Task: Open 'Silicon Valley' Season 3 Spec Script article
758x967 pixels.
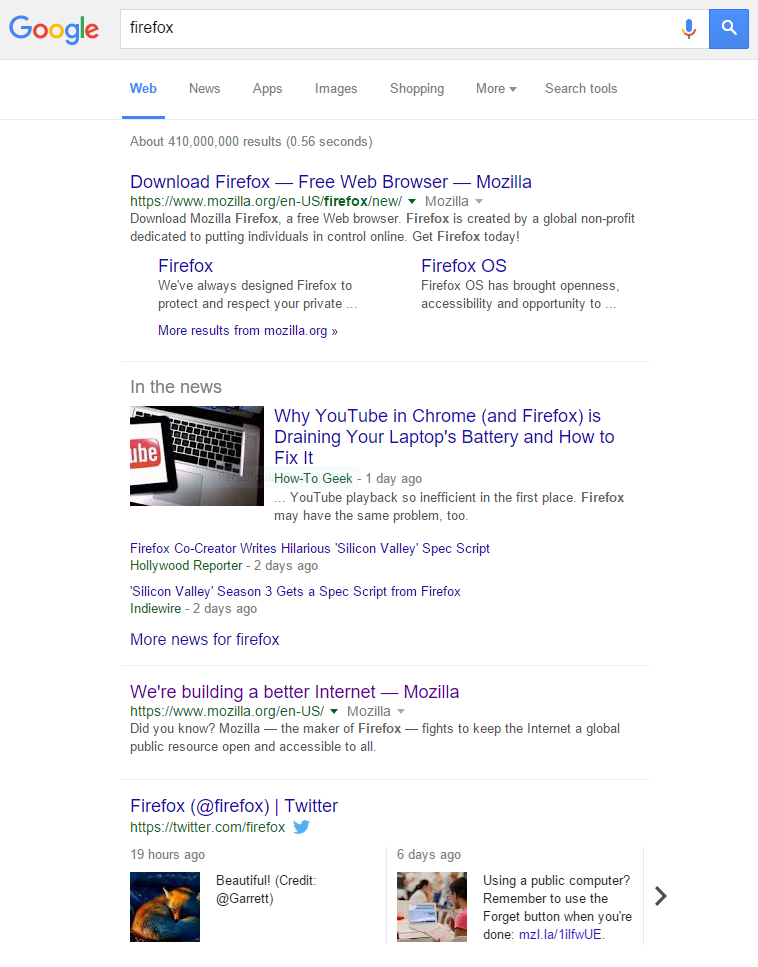Action: point(295,591)
